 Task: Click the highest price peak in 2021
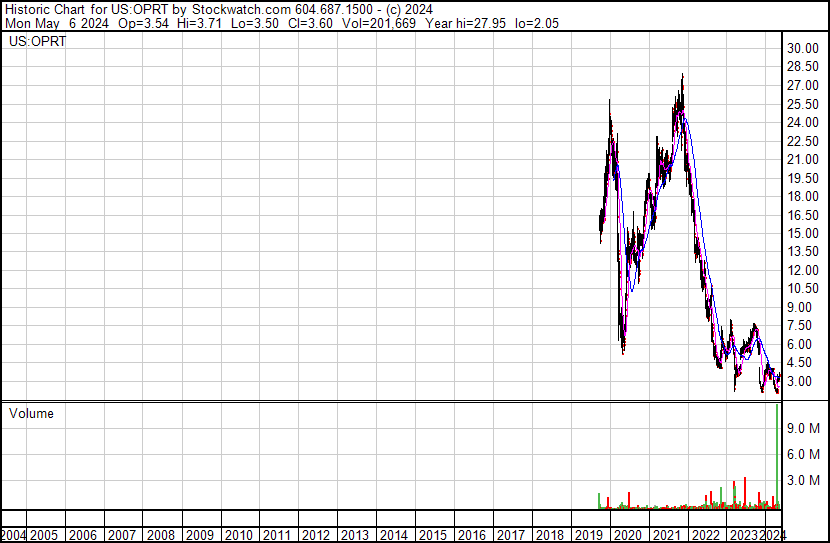click(x=682, y=78)
